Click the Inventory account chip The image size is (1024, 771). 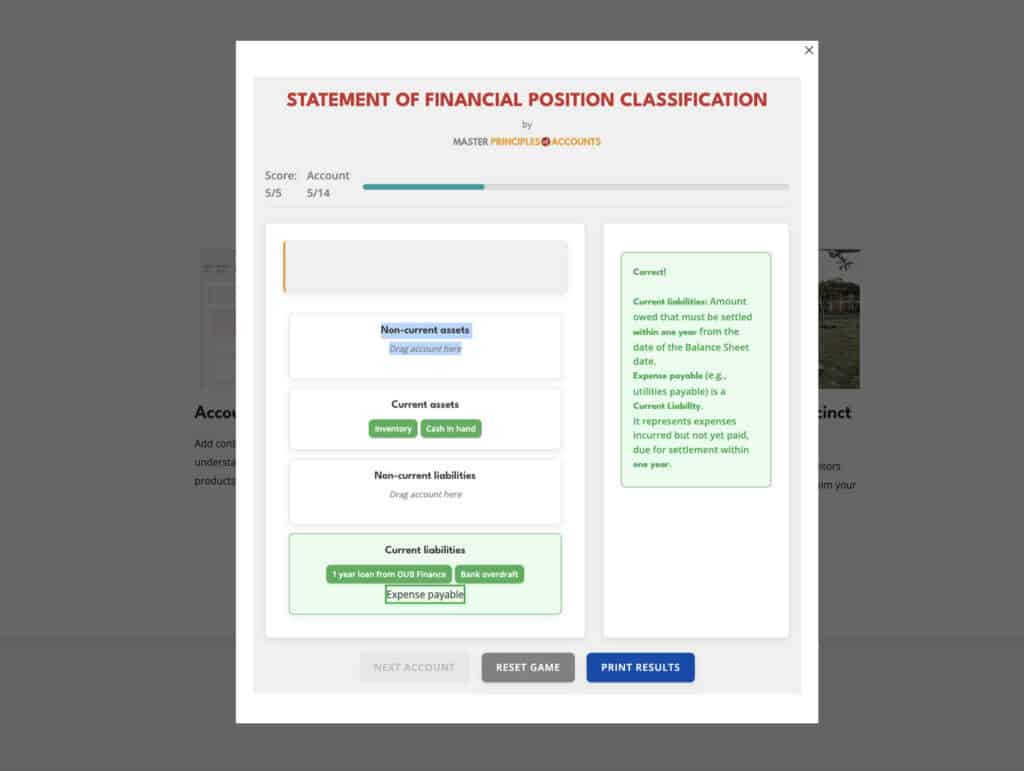pyautogui.click(x=393, y=429)
